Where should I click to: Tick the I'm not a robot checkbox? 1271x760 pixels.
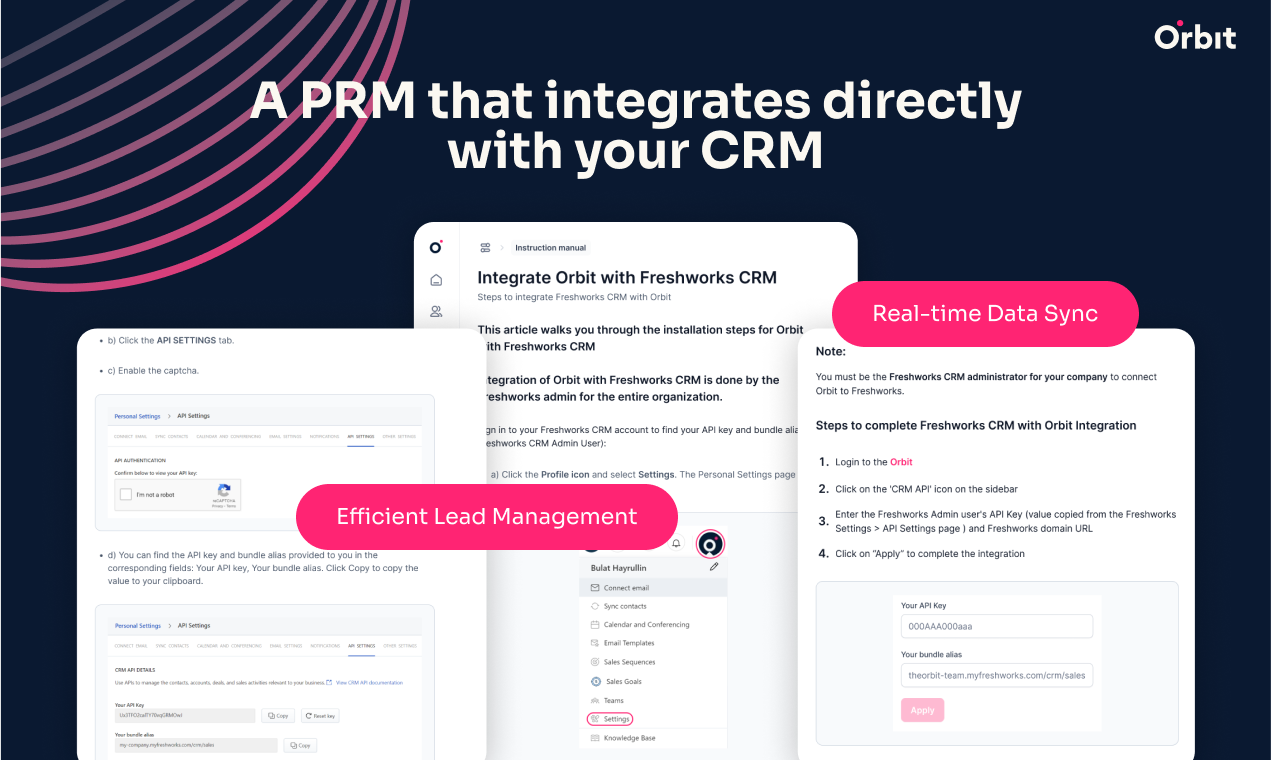[x=125, y=495]
